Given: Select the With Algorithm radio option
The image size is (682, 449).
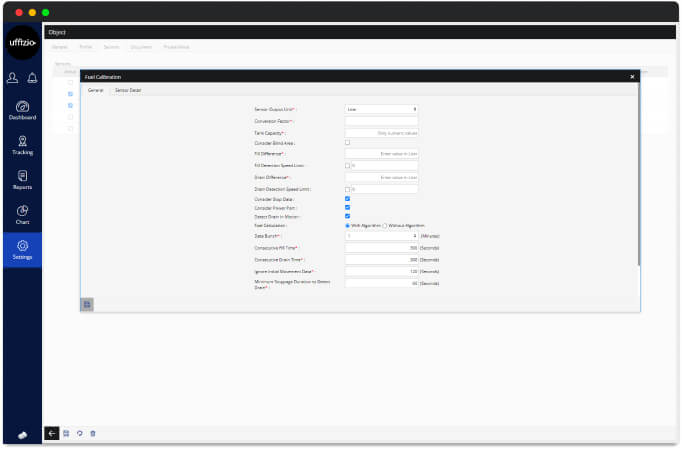Looking at the screenshot, I should click(348, 225).
